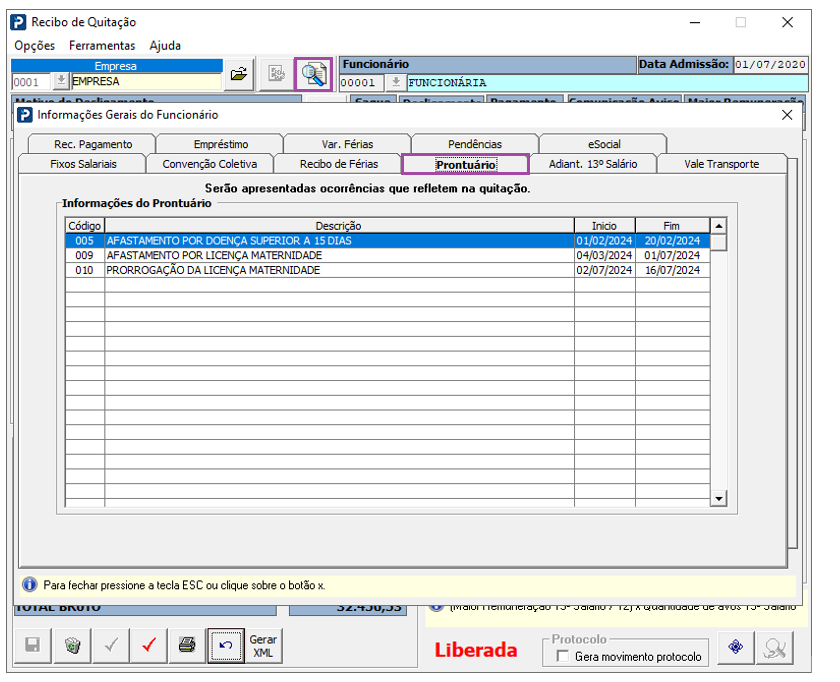Screen dimensions: 840x682
Task: Select row AFASTAMENTO POR DOENÇA SUPERIOR A 15 DIAS
Action: 388,241
